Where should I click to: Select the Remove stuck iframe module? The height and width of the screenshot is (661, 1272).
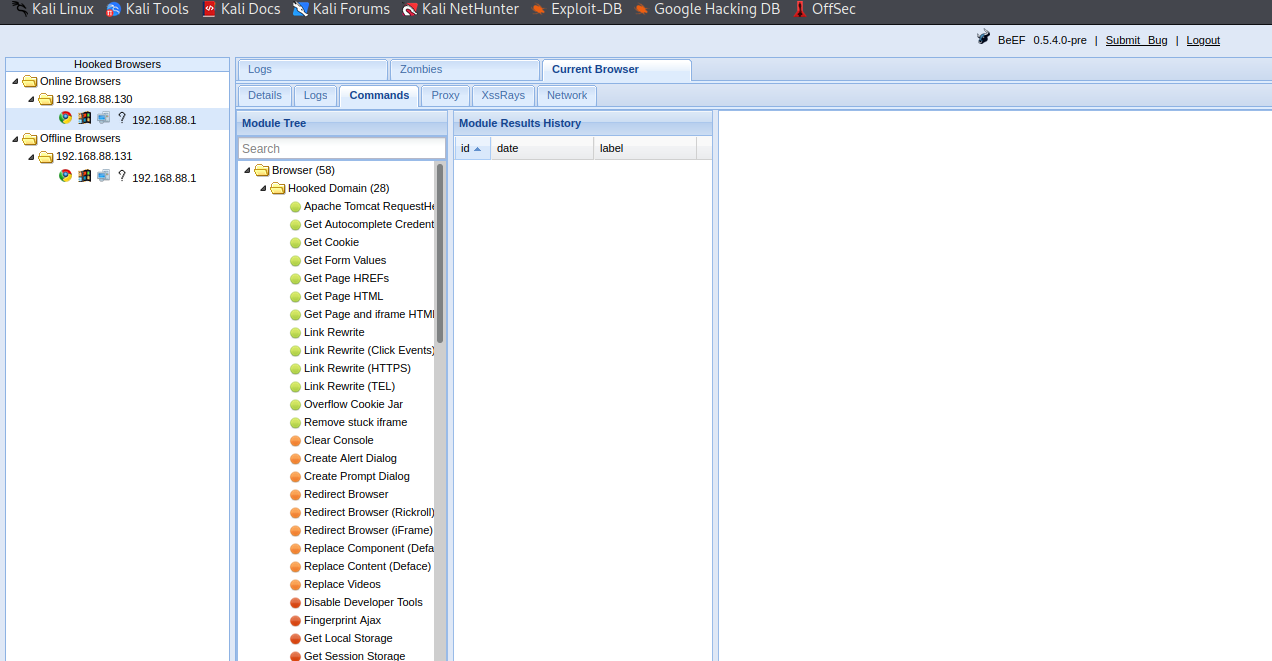[355, 422]
